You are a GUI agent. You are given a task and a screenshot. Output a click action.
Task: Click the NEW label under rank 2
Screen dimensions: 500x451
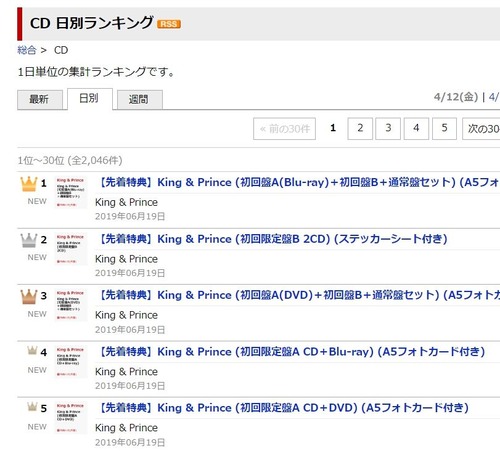click(x=37, y=257)
